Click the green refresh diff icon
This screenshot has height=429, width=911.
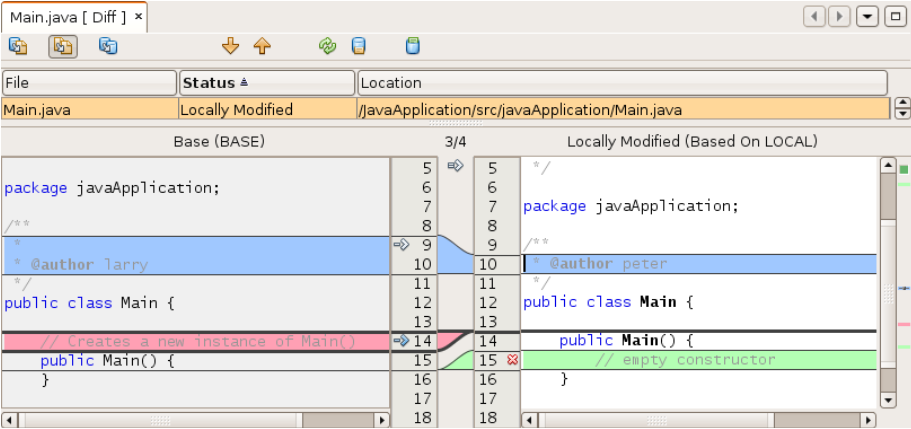click(x=327, y=46)
